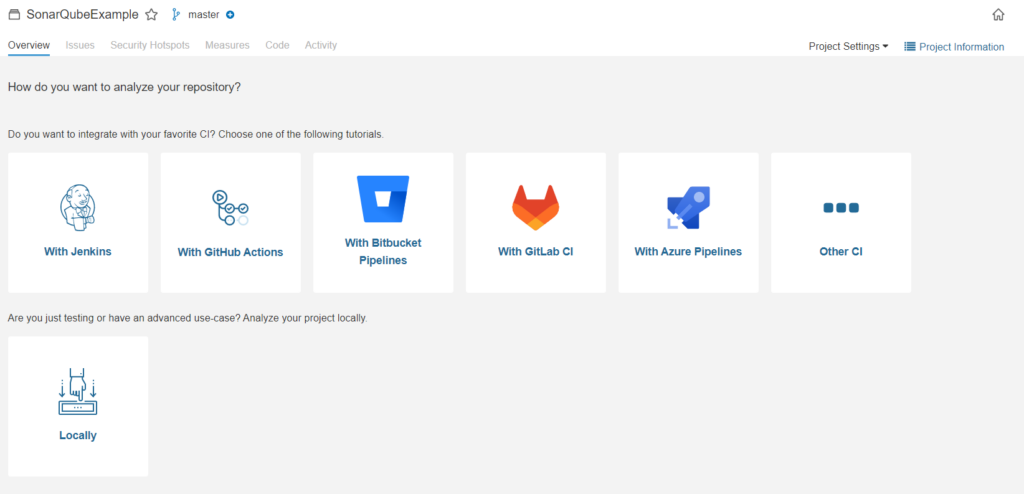1024x494 pixels.
Task: Go to the Measures tab
Action: (x=227, y=45)
